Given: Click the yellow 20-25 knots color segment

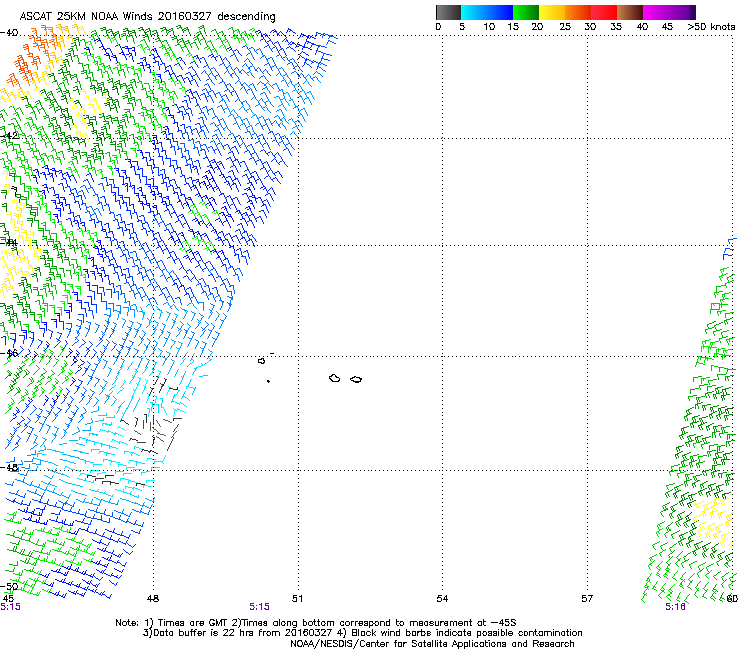Looking at the screenshot, I should tap(552, 12).
